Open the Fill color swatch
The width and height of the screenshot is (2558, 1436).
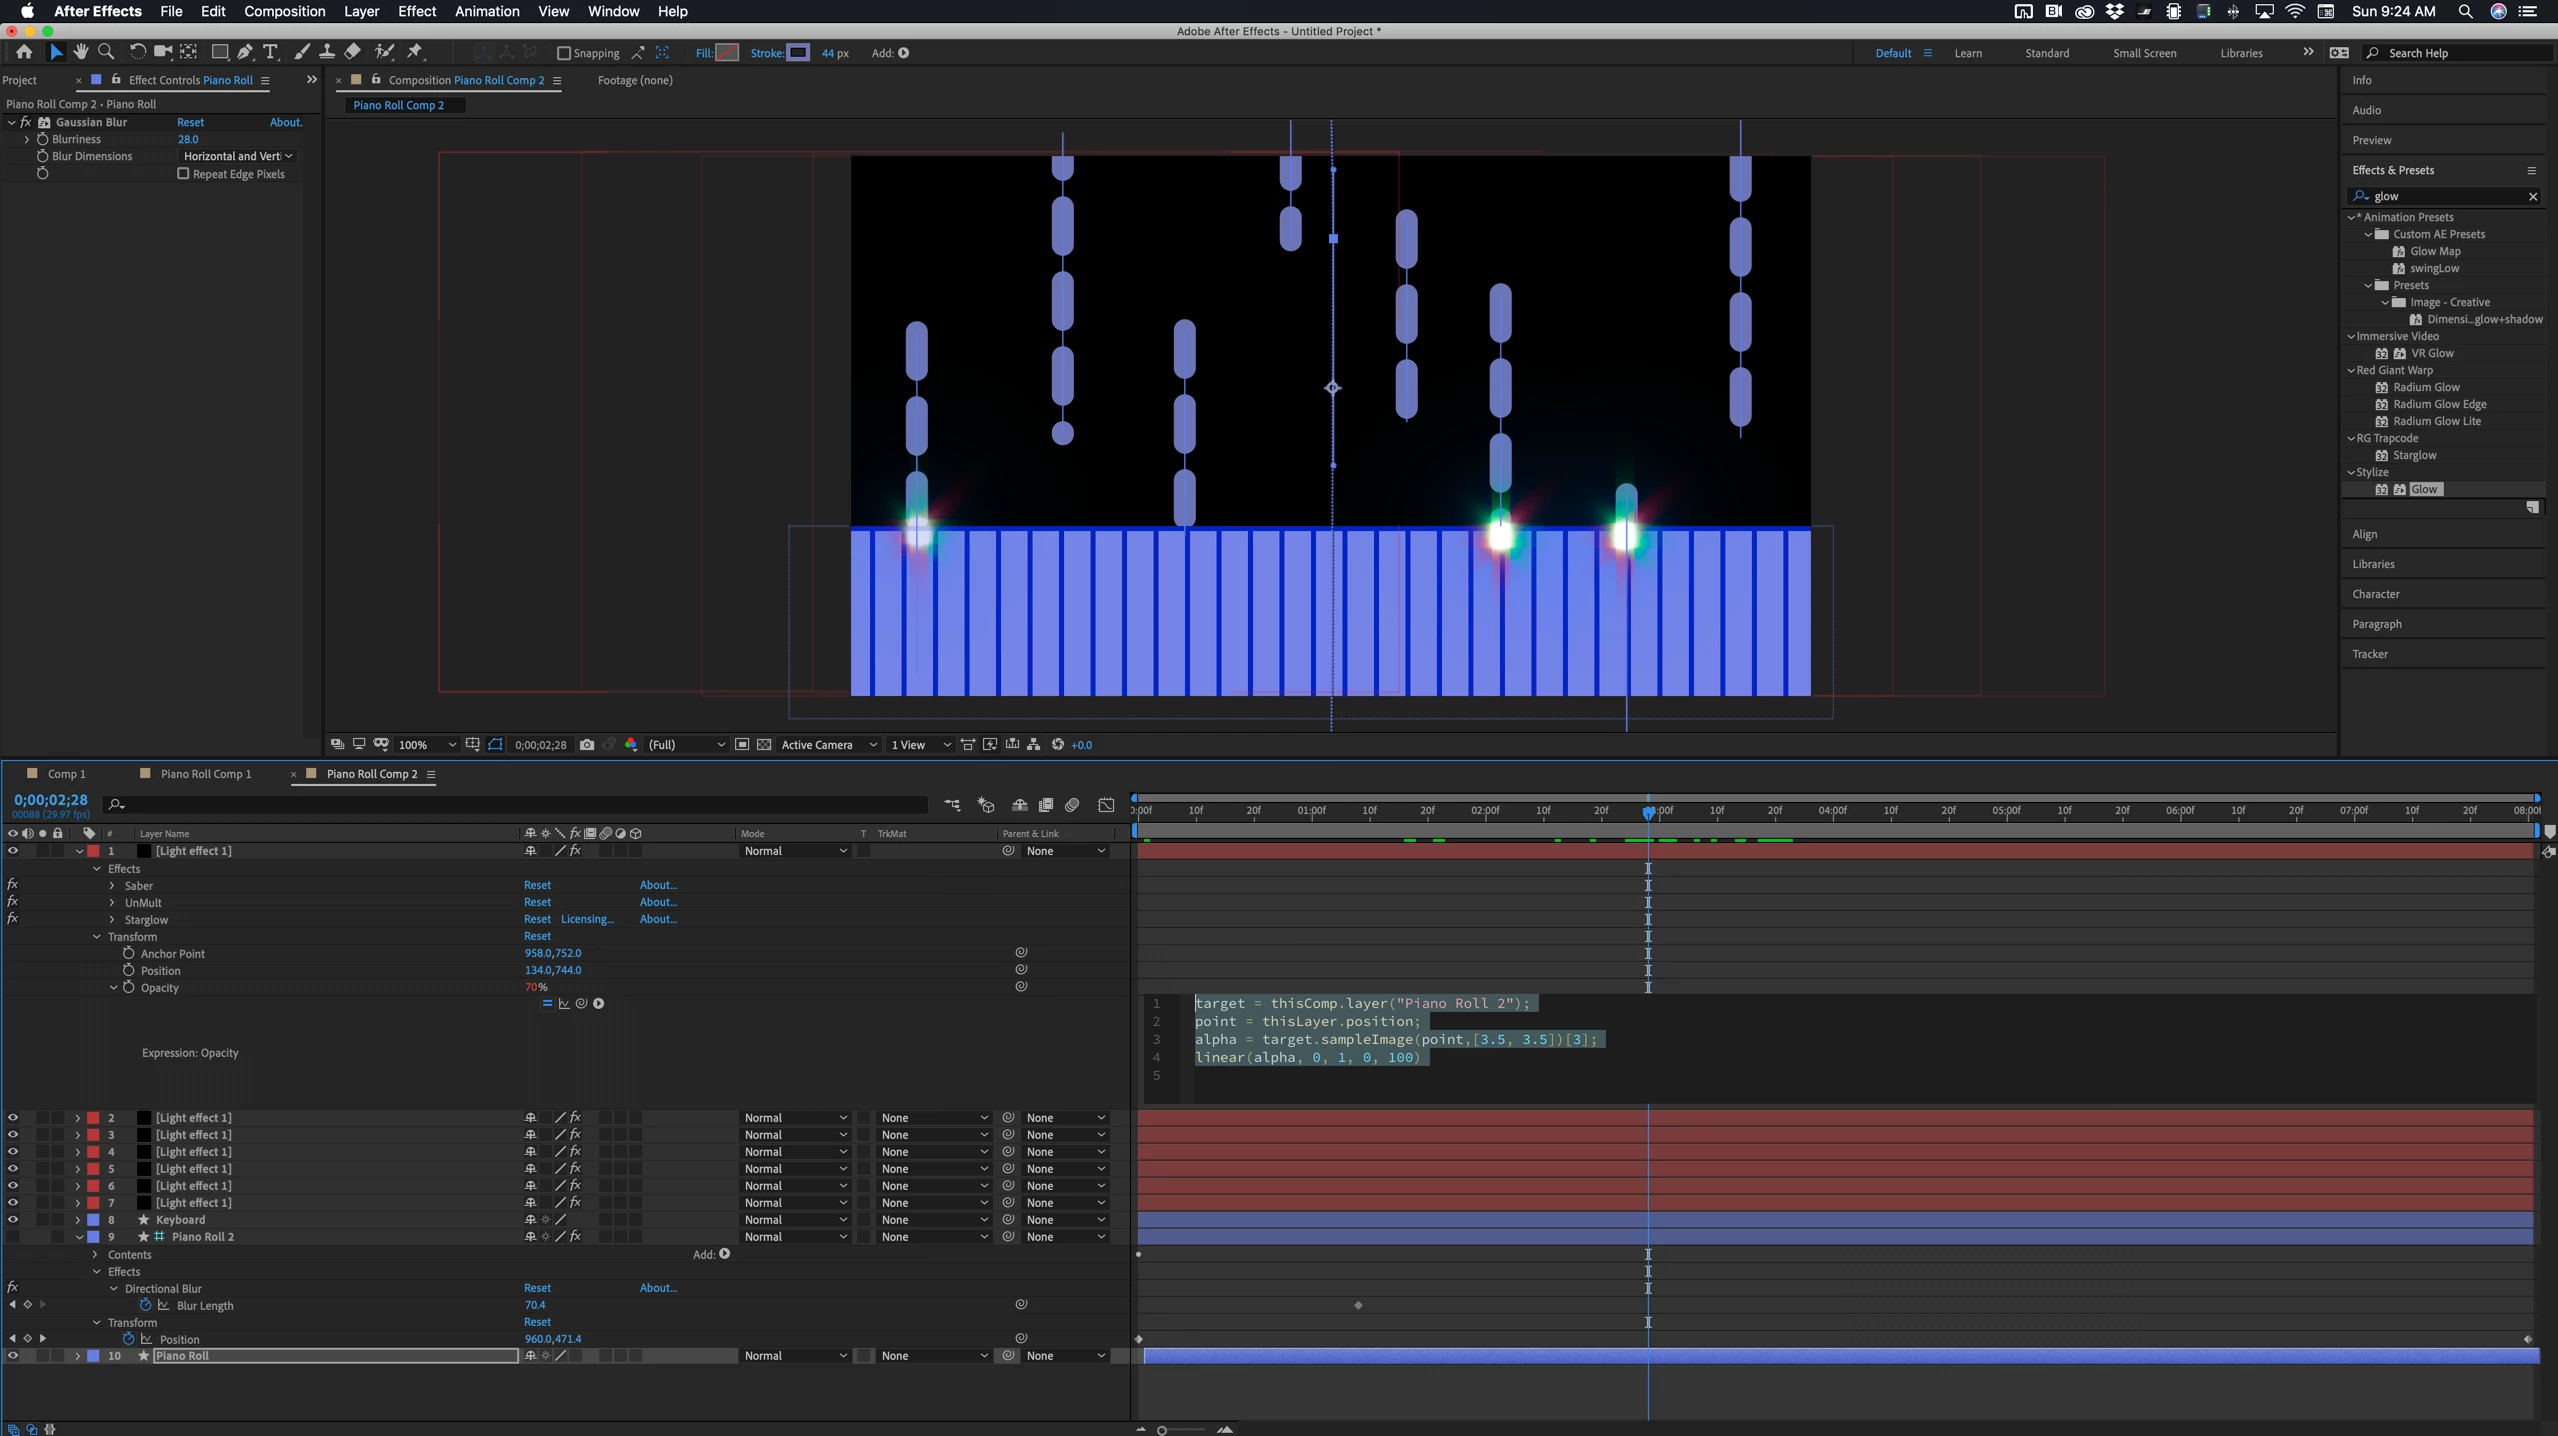coord(728,53)
